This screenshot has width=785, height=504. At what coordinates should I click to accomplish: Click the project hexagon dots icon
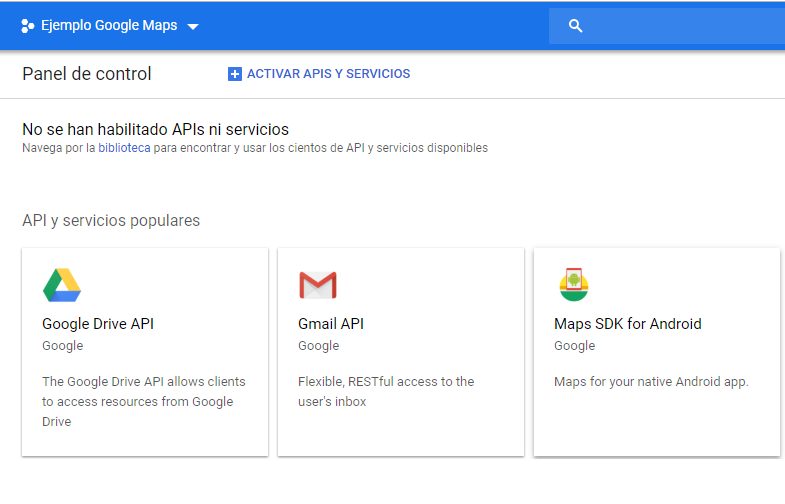click(x=28, y=26)
